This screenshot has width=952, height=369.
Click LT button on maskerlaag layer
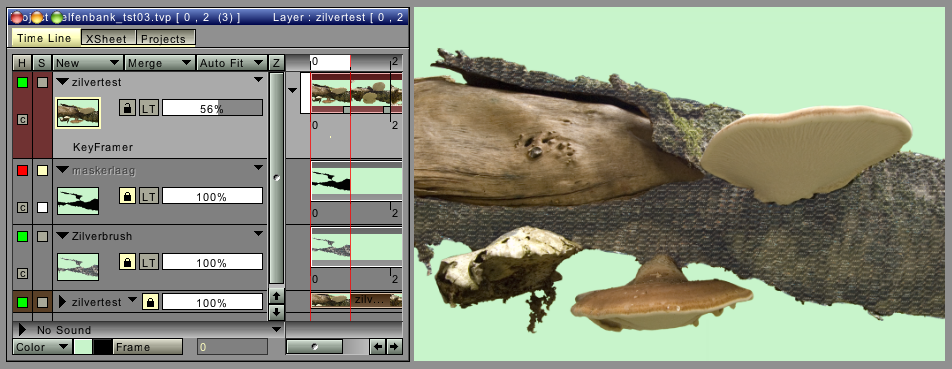point(149,196)
